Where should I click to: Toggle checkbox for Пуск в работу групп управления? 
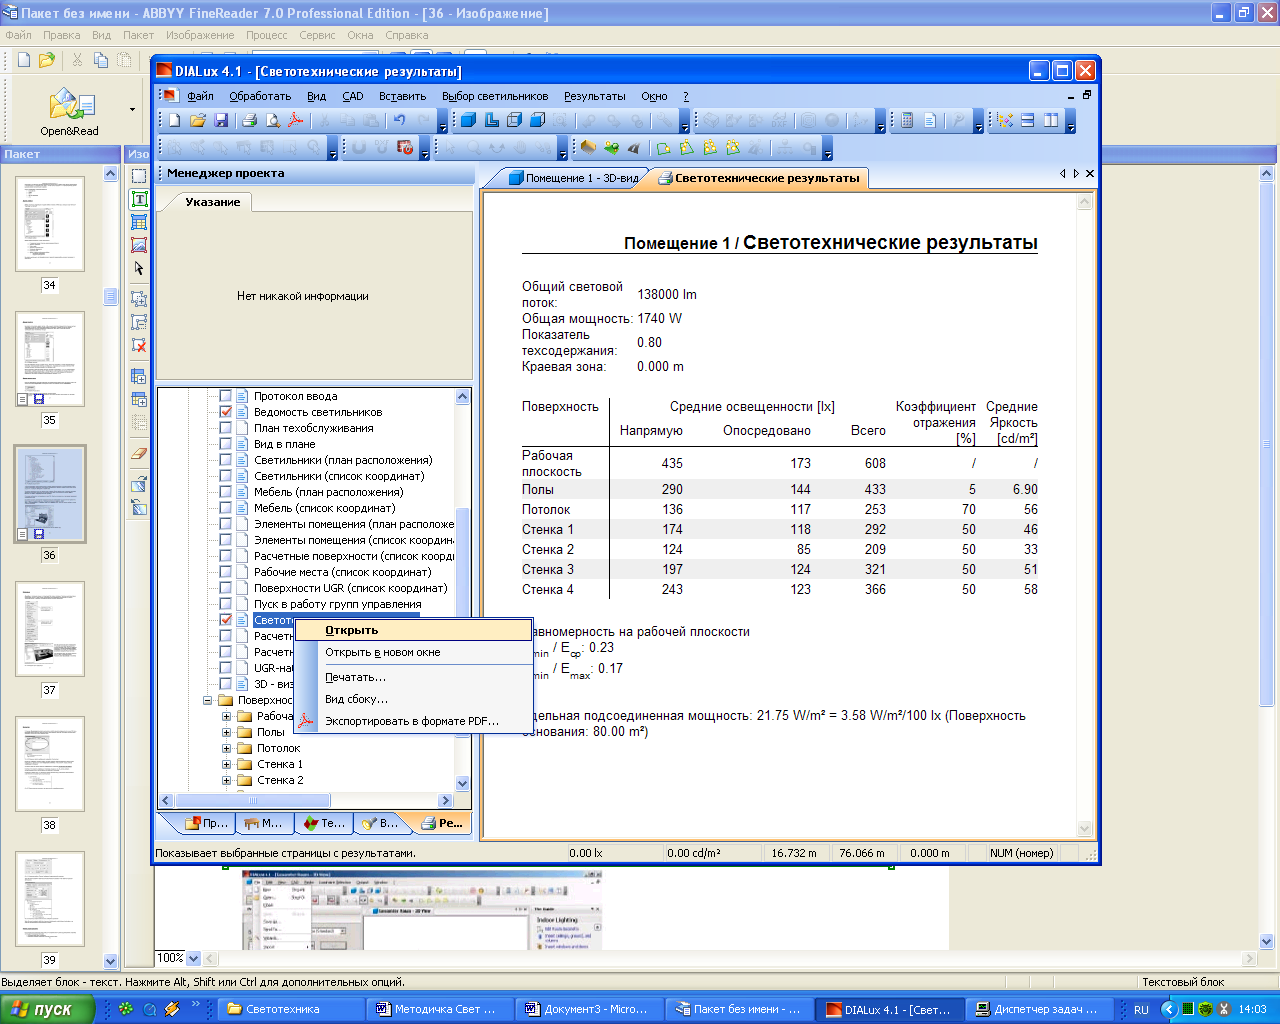point(225,604)
